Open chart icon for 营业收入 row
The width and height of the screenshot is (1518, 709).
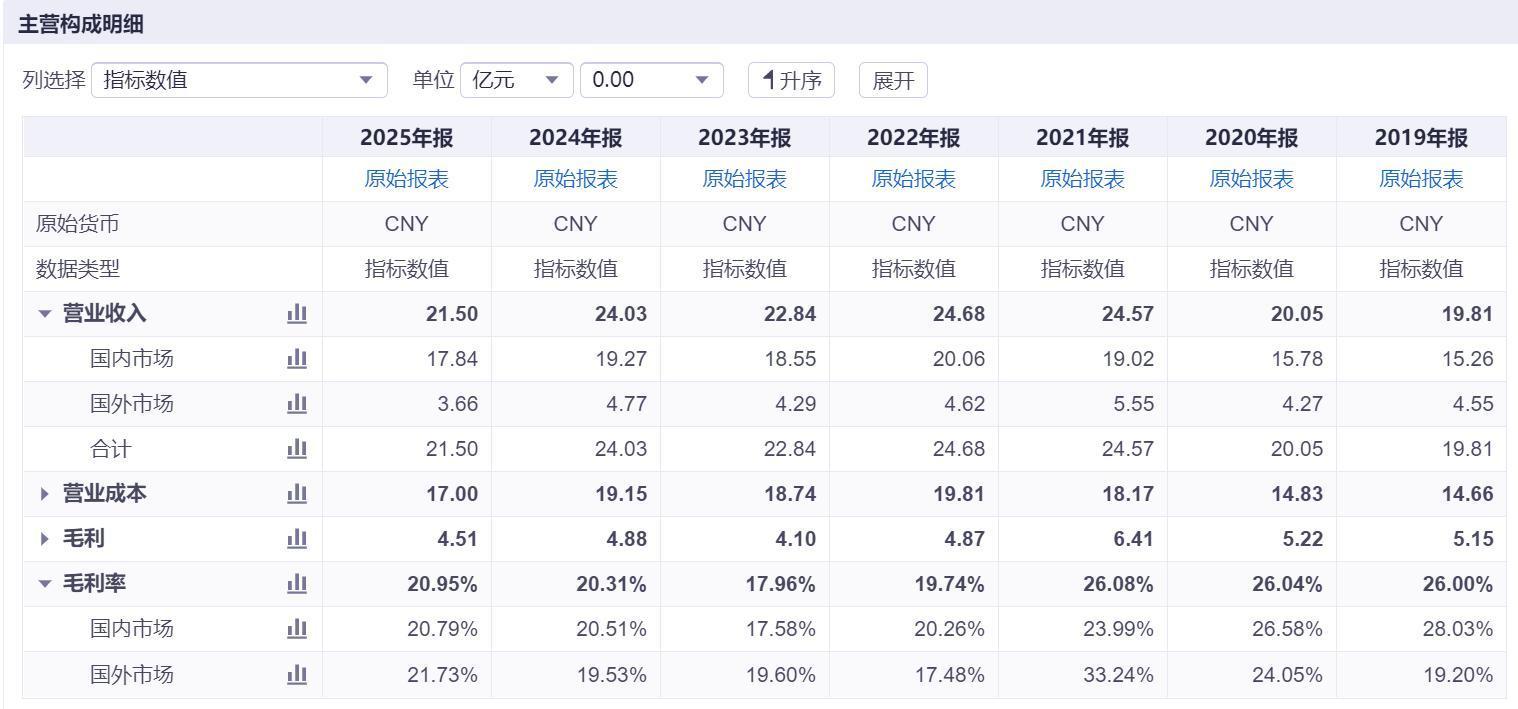297,314
